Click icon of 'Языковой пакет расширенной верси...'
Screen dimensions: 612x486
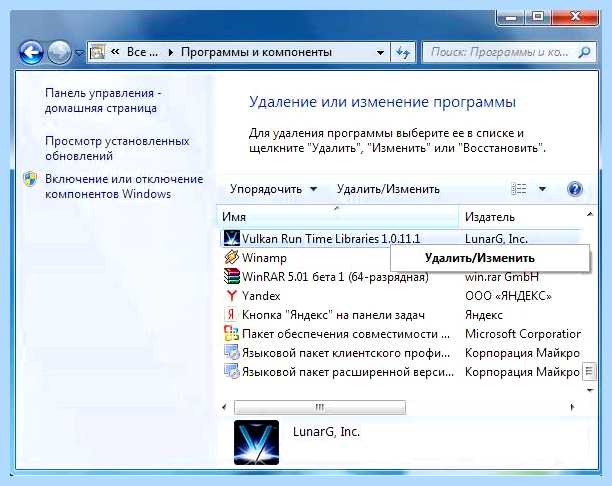point(231,371)
